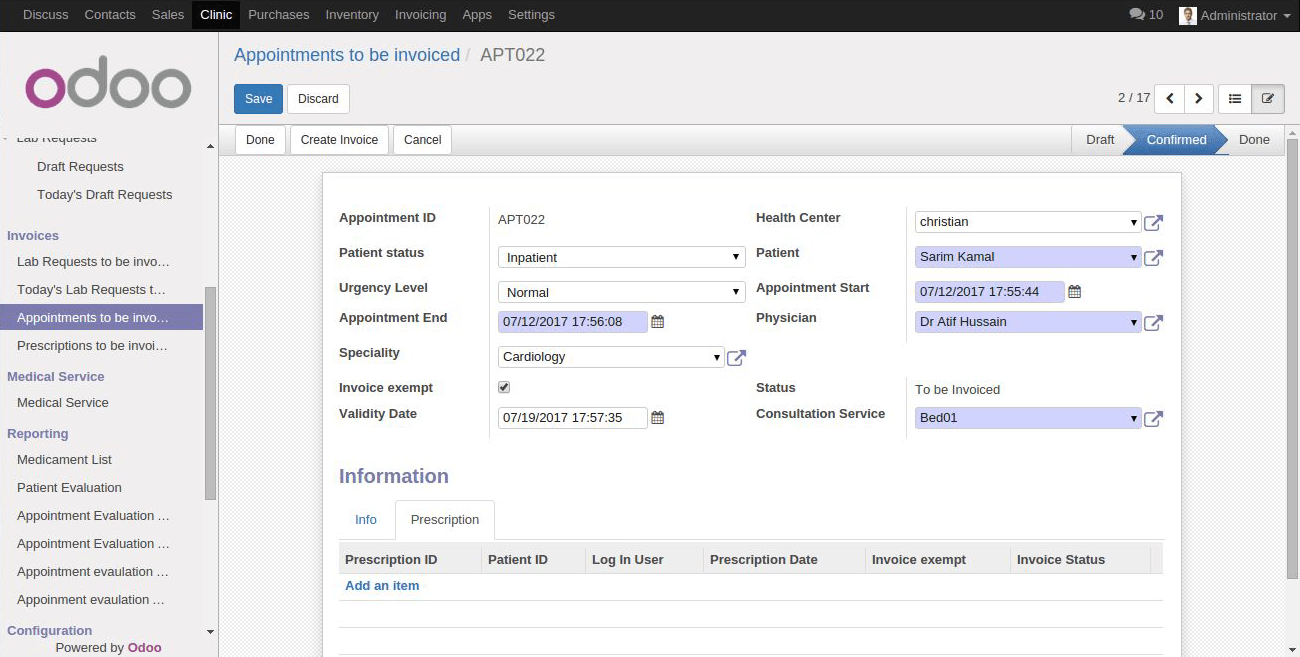Switch to the Prescription tab
Image resolution: width=1300 pixels, height=657 pixels.
[x=445, y=520]
